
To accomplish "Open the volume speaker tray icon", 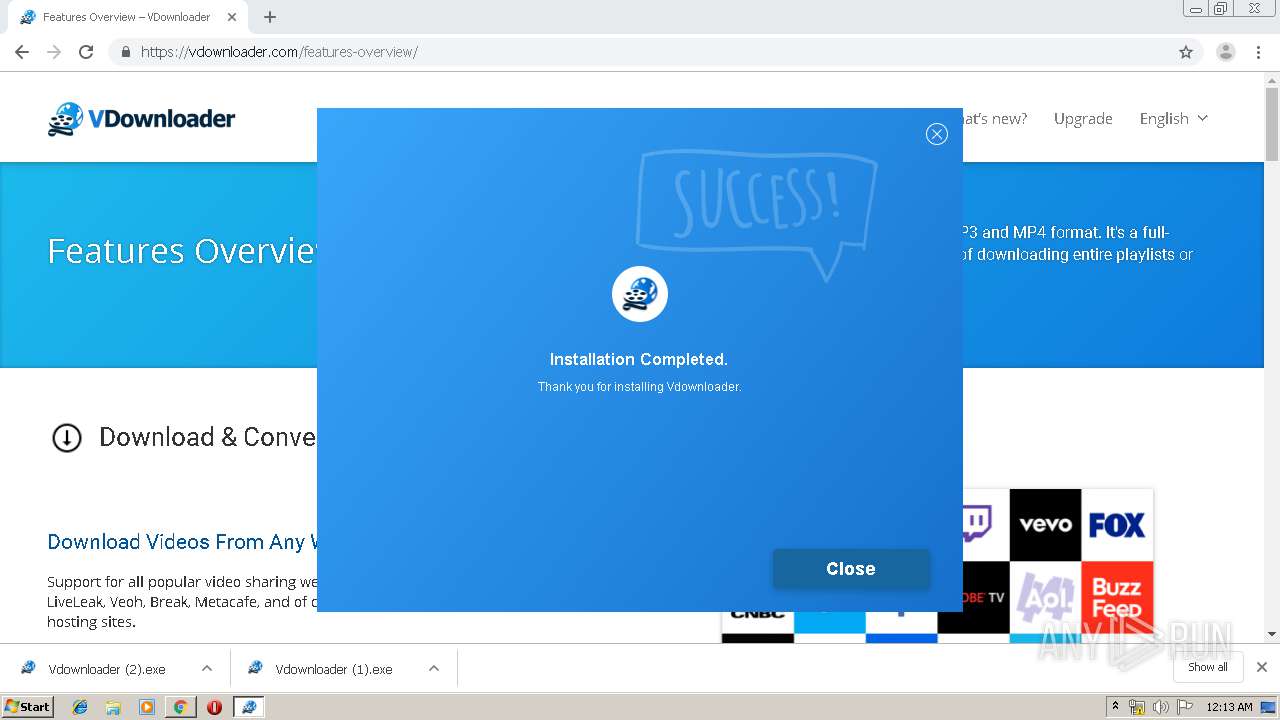I will click(x=1161, y=707).
